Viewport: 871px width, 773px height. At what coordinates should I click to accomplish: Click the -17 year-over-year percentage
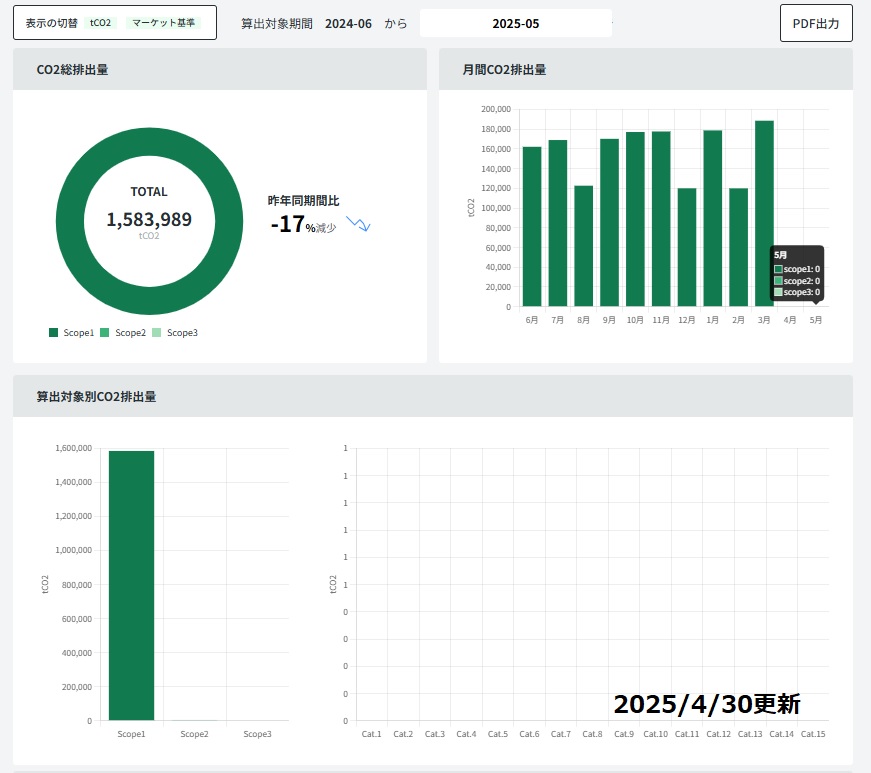click(288, 224)
